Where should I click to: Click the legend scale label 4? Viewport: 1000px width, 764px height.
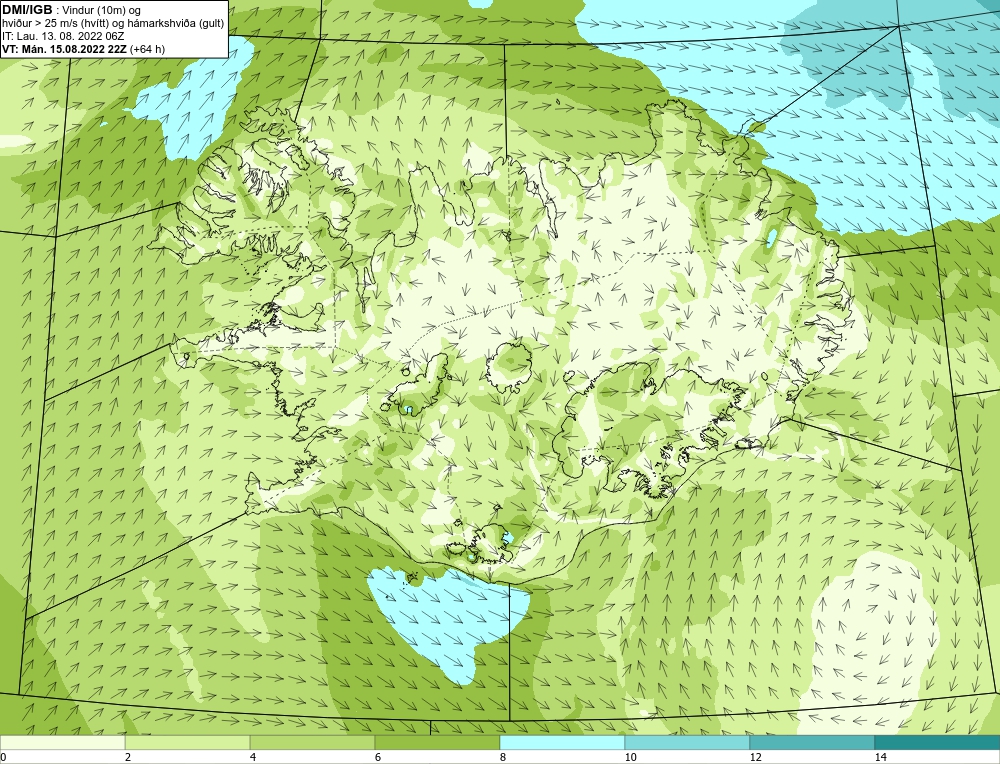click(x=253, y=757)
